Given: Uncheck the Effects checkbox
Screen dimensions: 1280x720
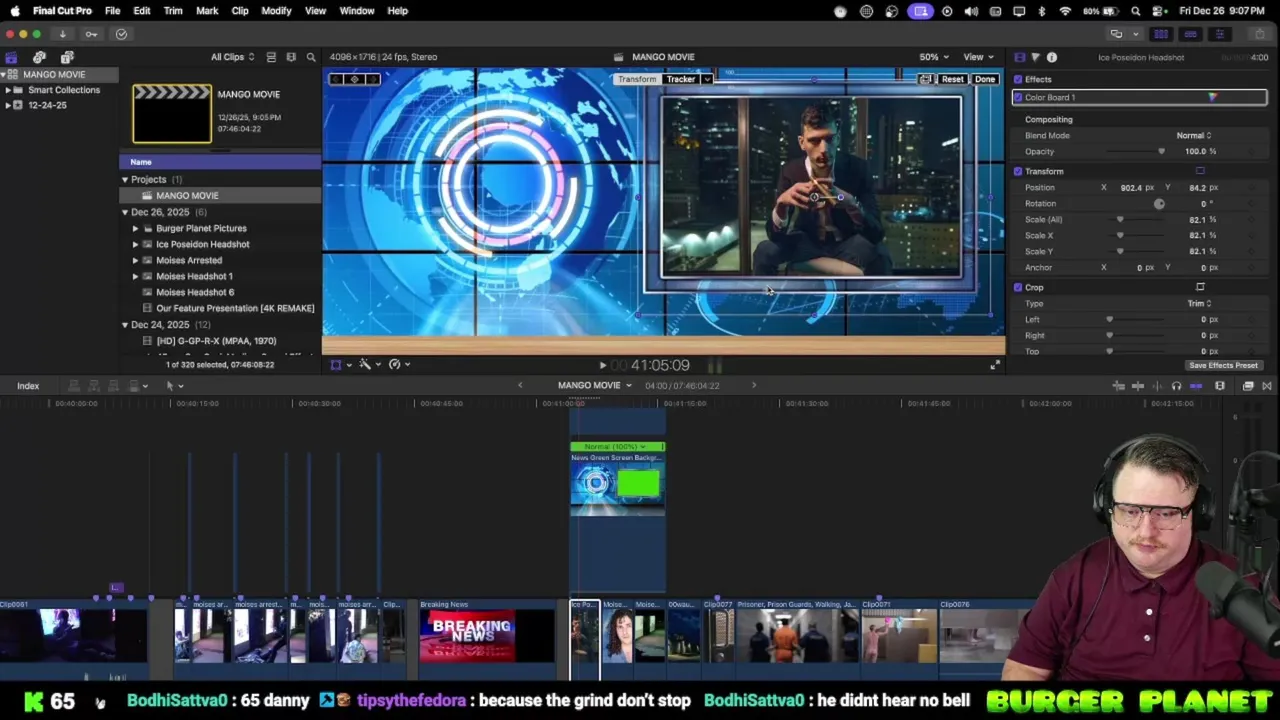Looking at the screenshot, I should point(1018,79).
